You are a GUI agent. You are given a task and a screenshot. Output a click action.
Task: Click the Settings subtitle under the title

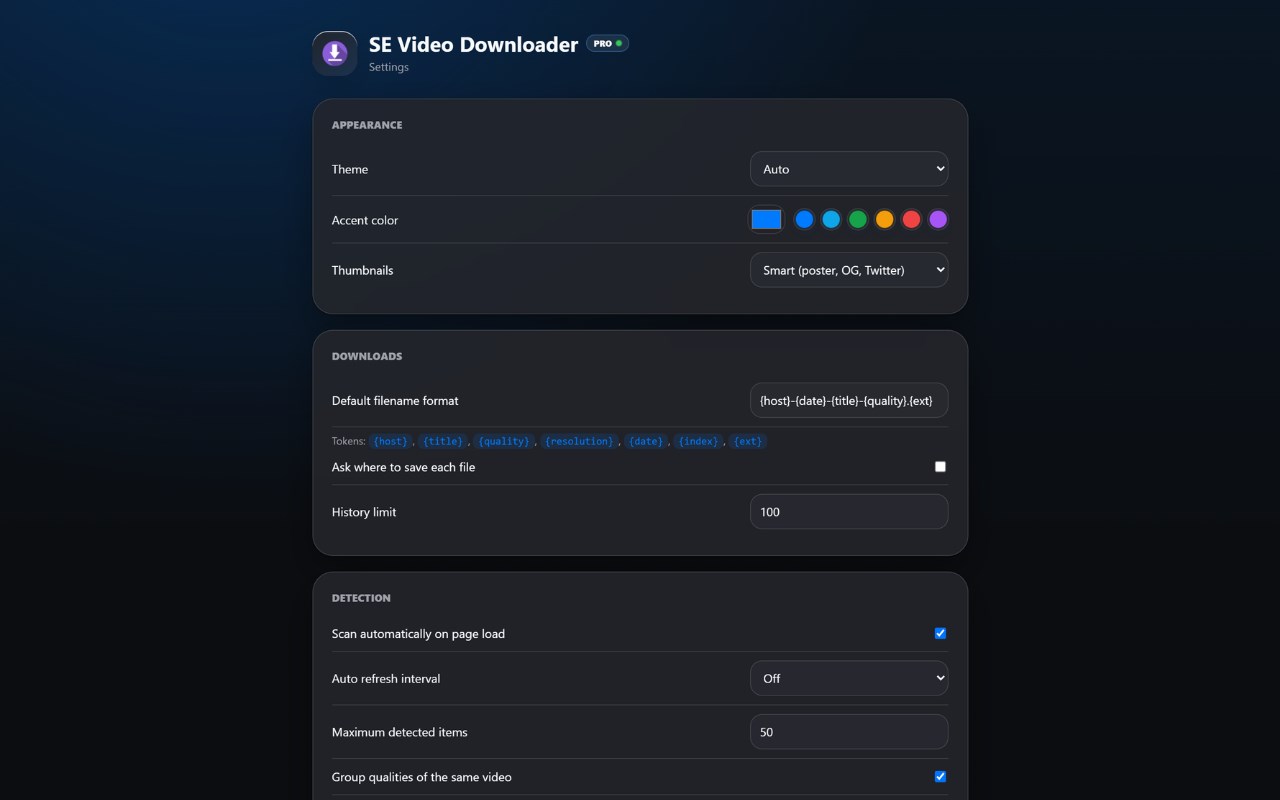click(389, 67)
